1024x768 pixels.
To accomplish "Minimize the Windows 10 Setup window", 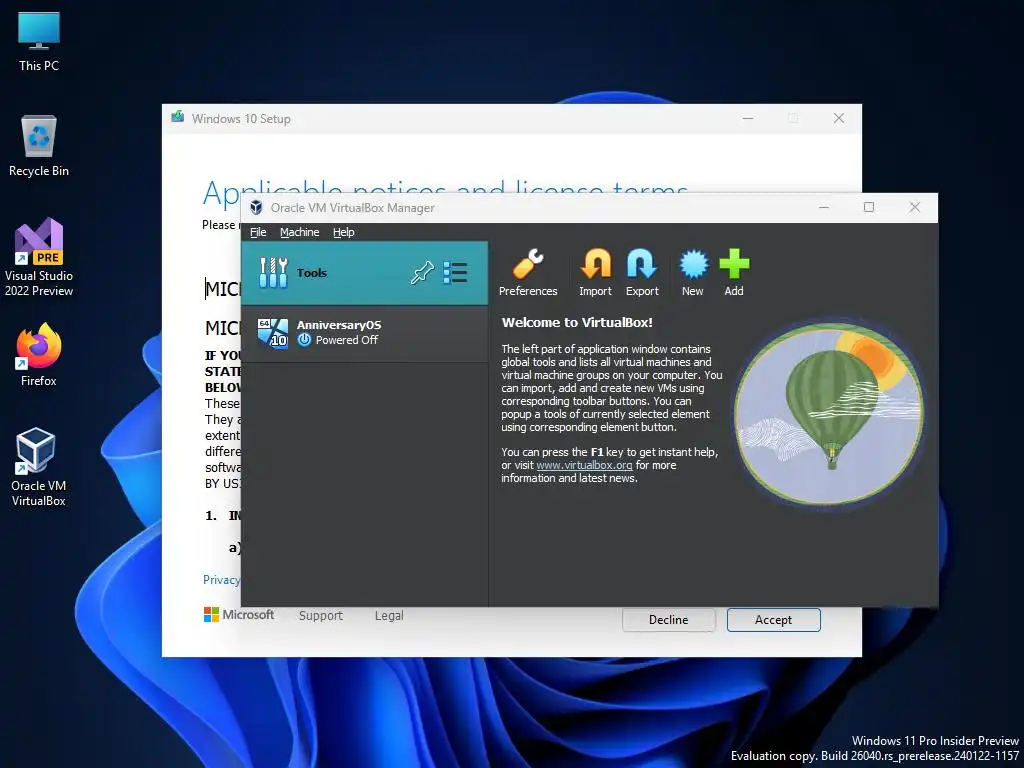I will point(748,118).
